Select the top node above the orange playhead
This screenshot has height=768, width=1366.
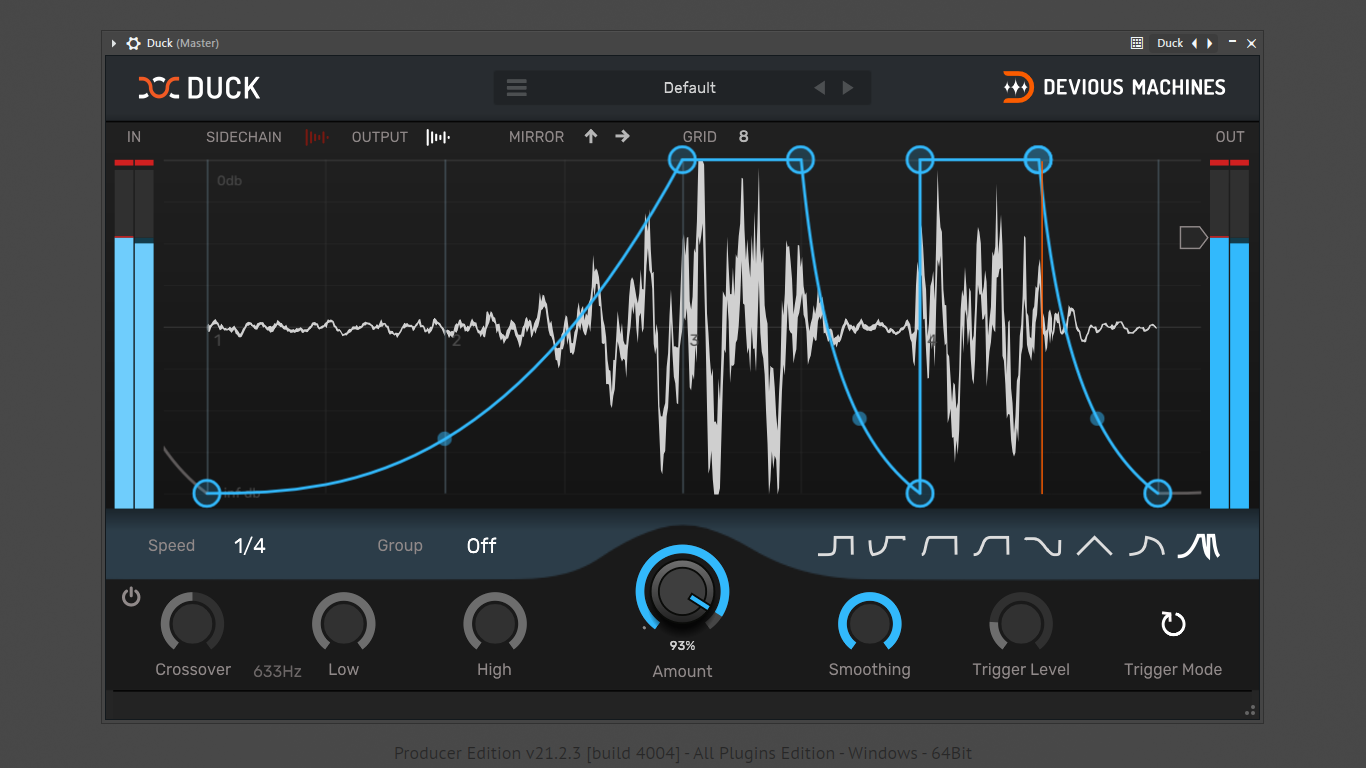(1039, 159)
